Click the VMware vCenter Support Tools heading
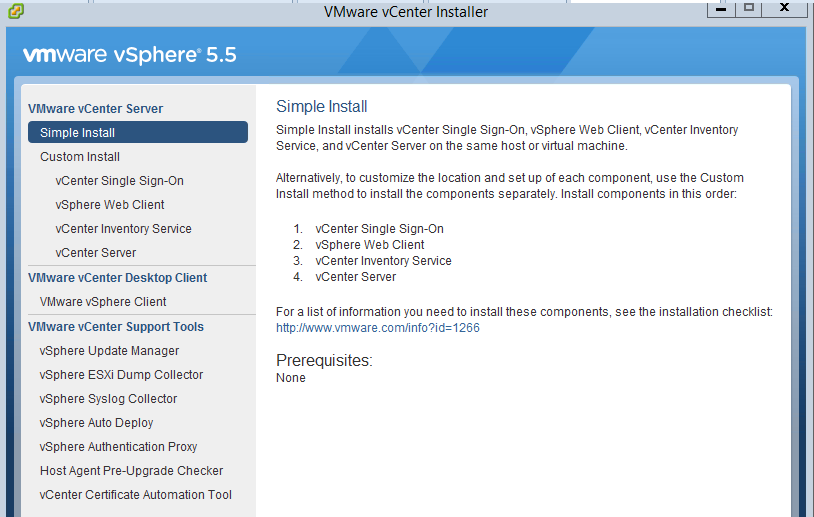Viewport: 814px width, 517px height. pos(116,326)
